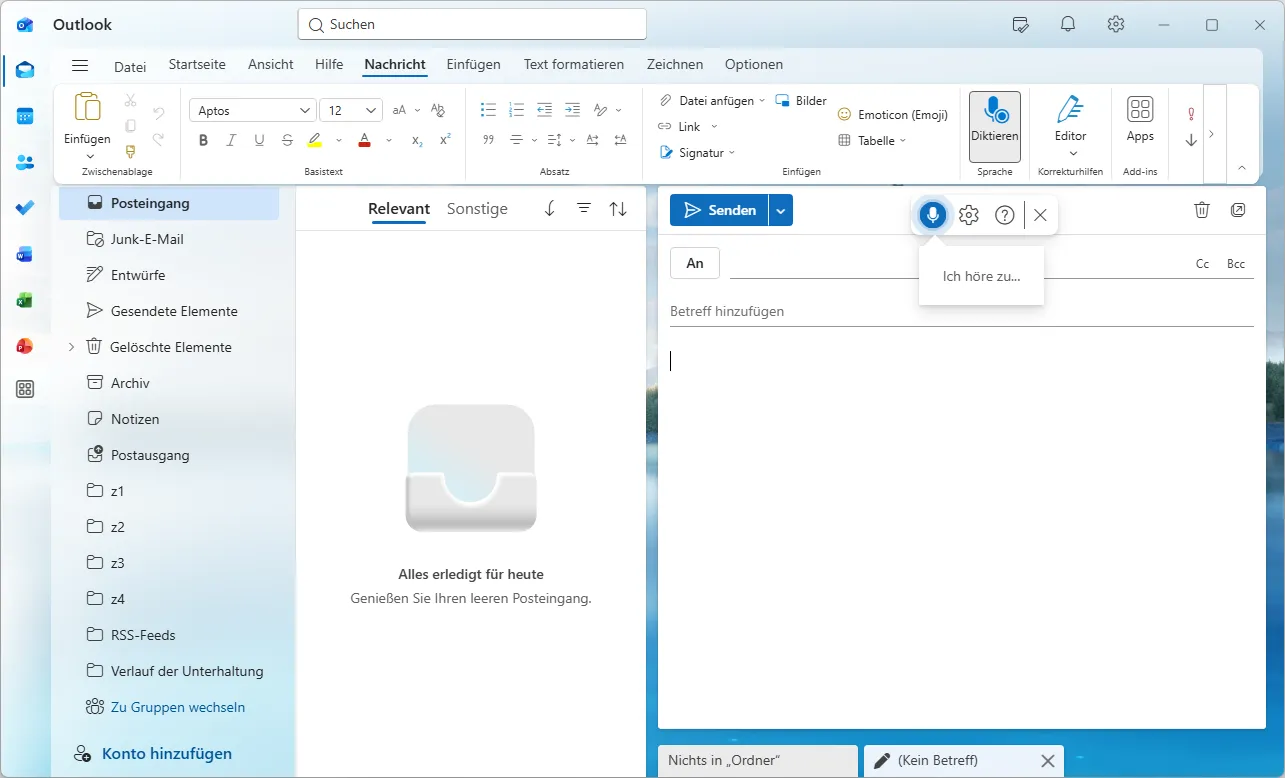Open the Einfügen ribbon tab
This screenshot has height=778, width=1285.
point(474,64)
